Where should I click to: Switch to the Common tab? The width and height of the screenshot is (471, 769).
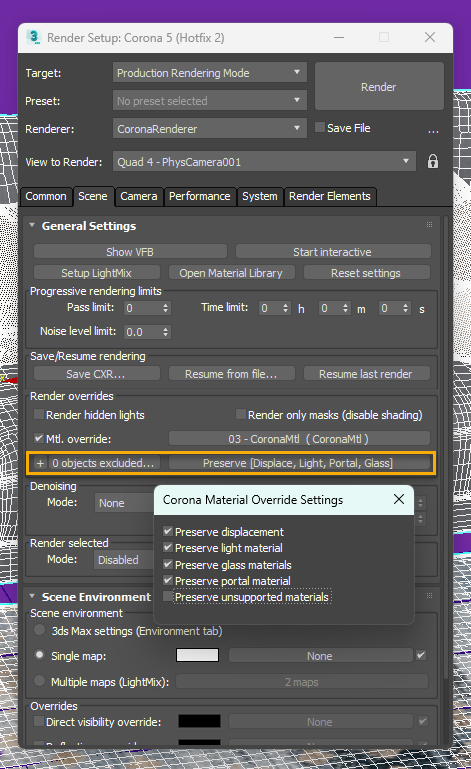tap(46, 196)
